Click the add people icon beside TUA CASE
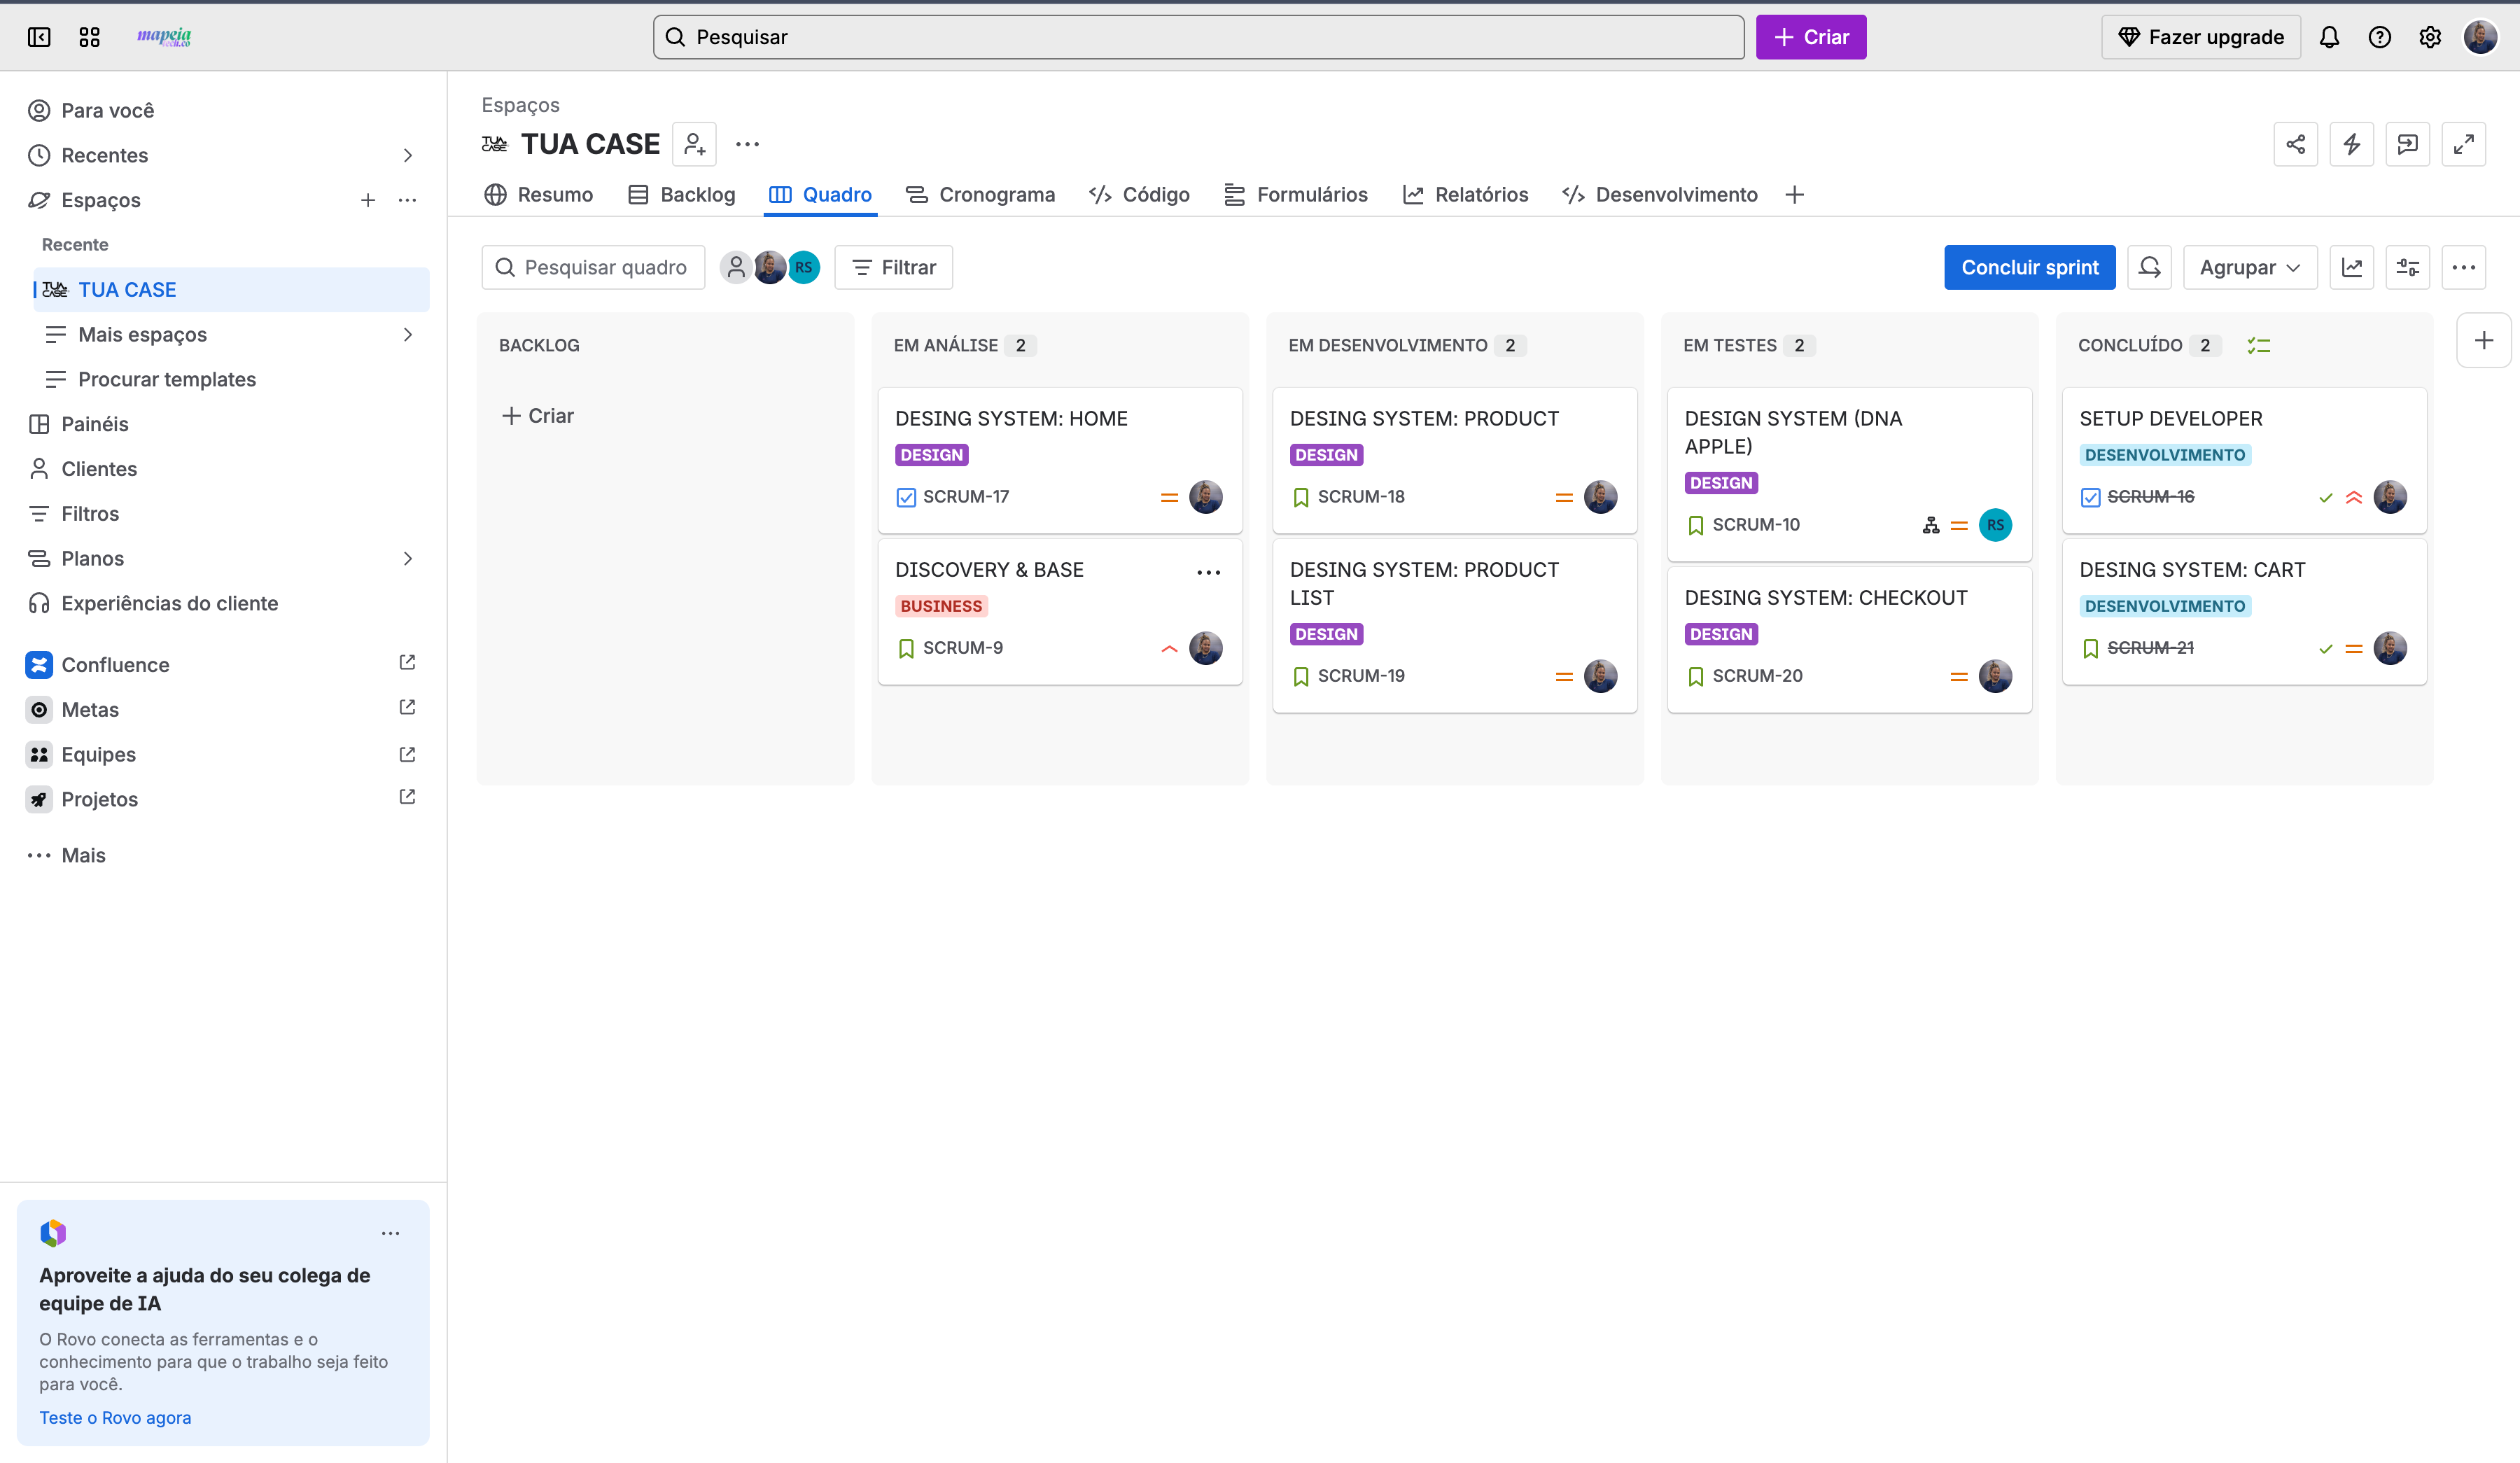Screen dimensions: 2520x1463 pos(694,144)
